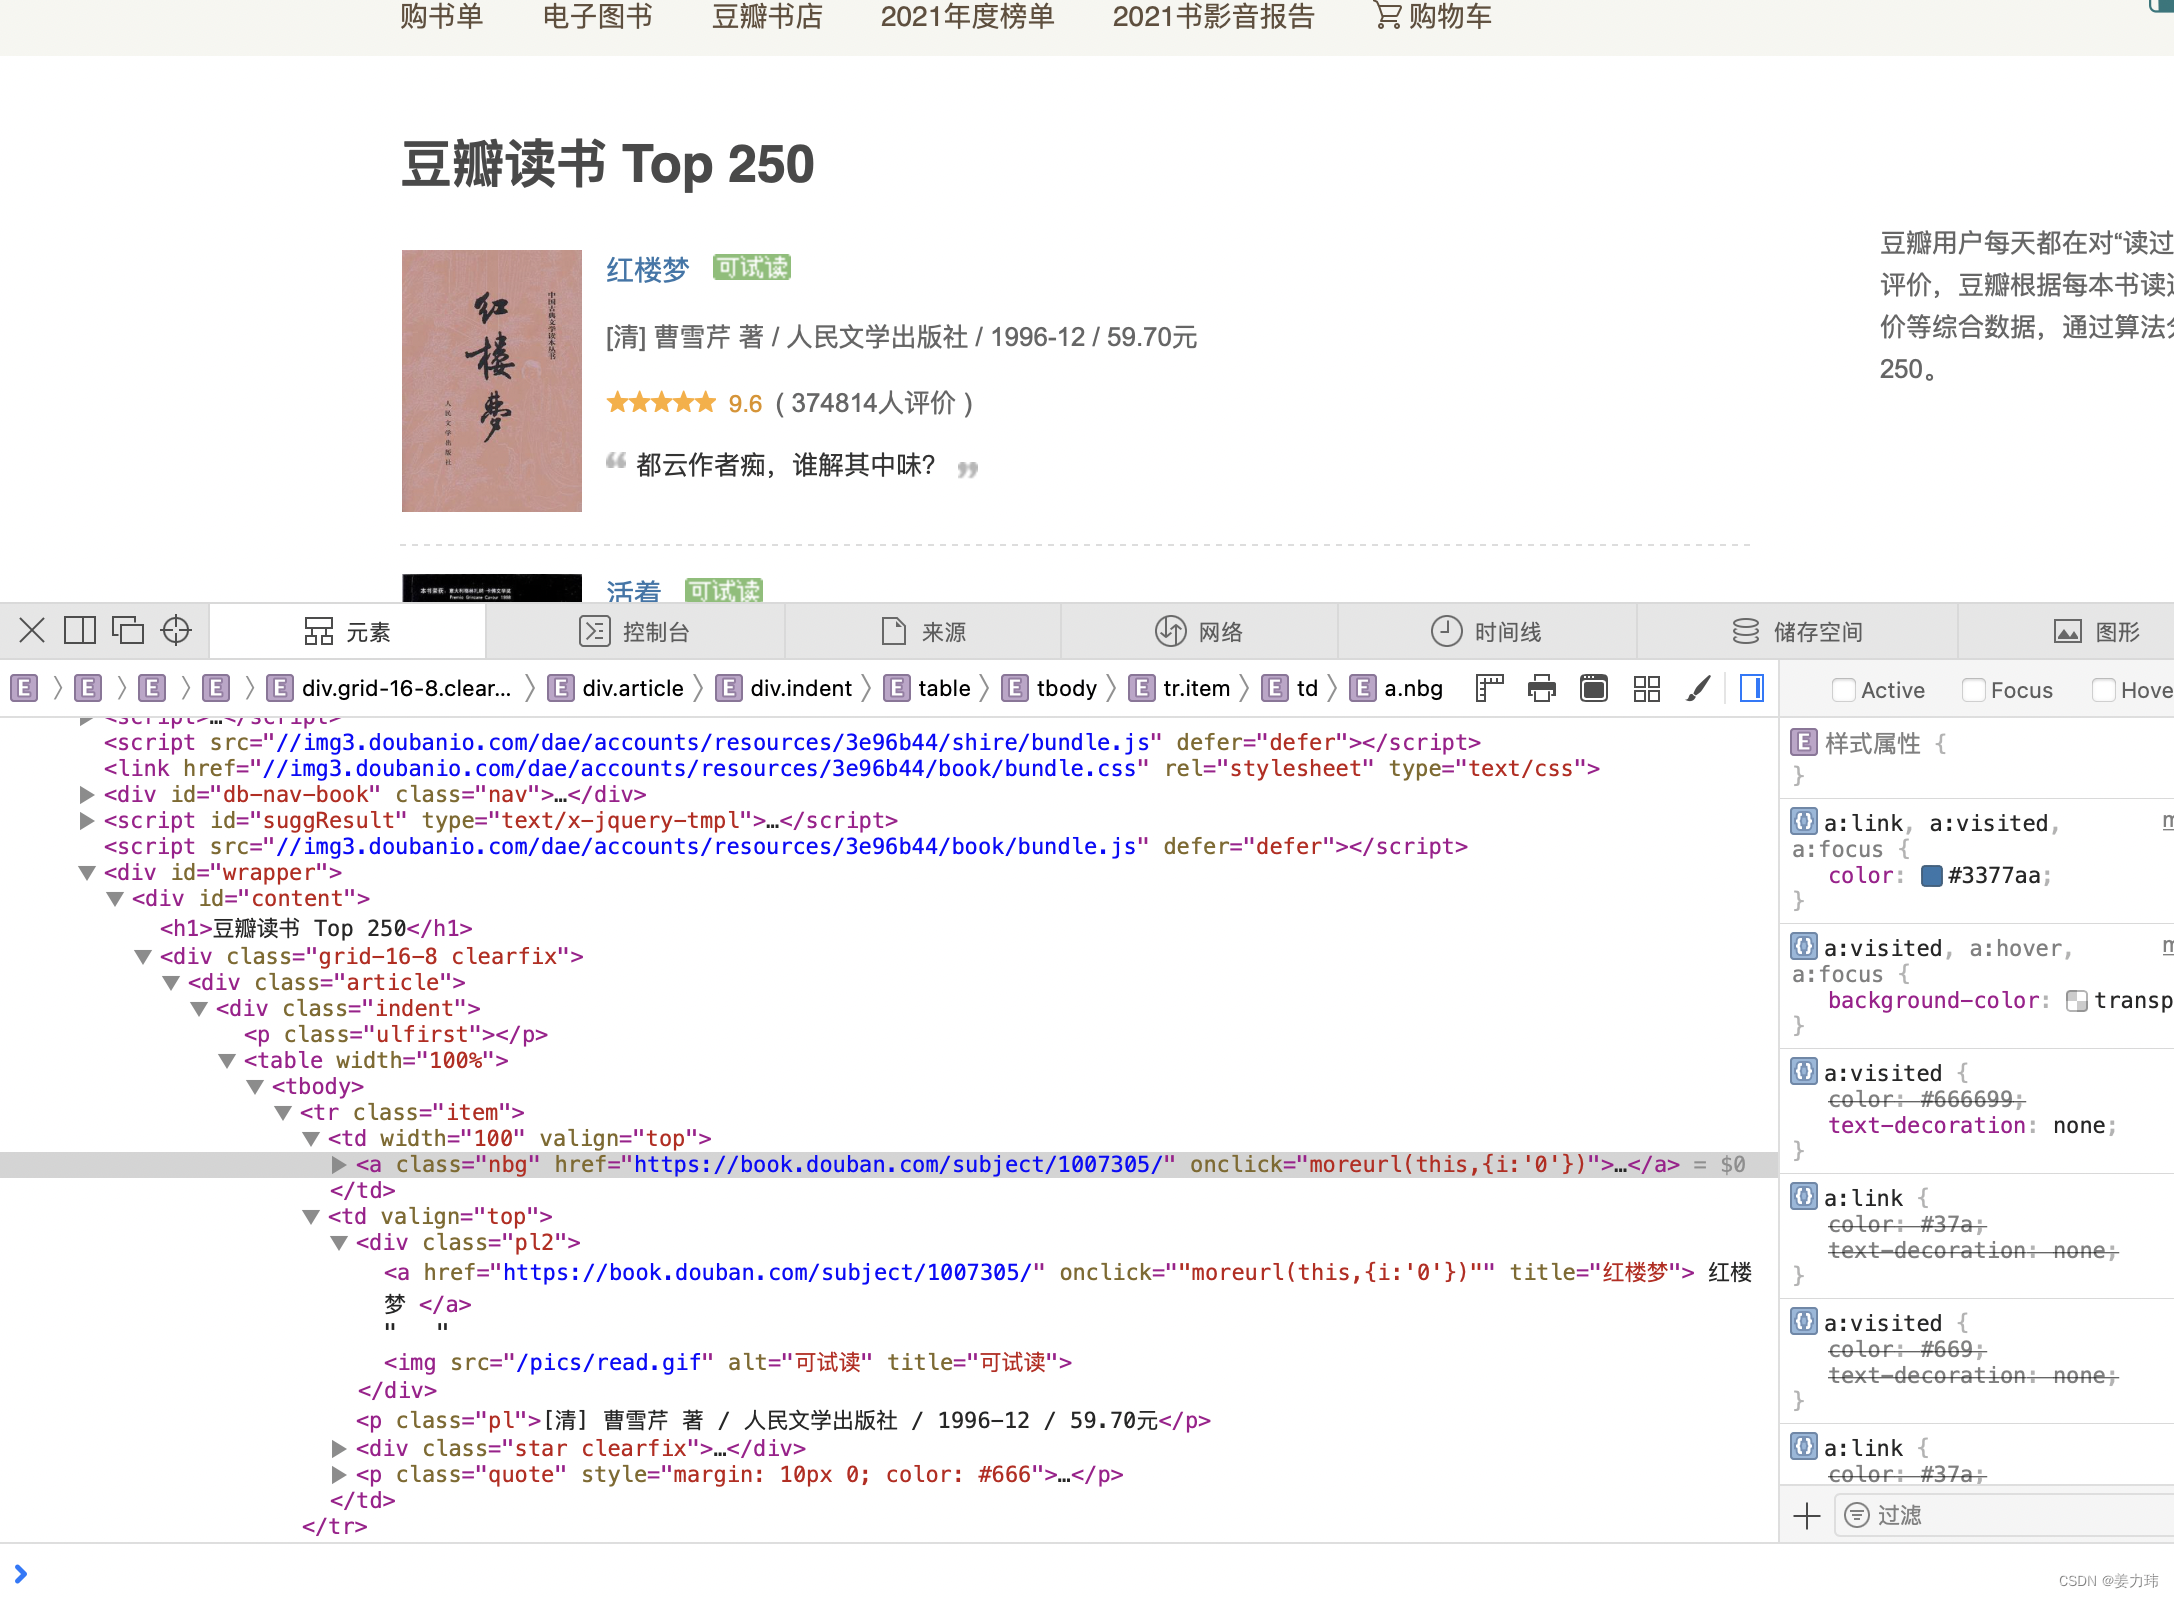Select a.nbg in breadcrumb path

coord(1396,688)
